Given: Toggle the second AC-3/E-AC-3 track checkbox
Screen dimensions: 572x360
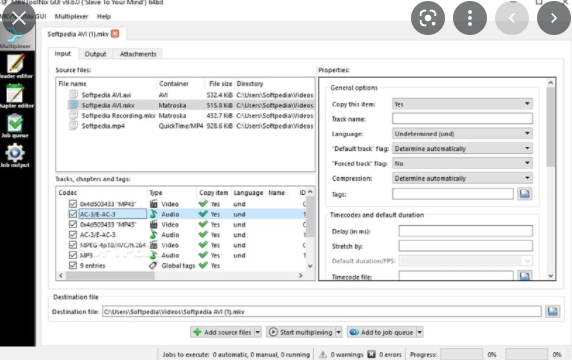Looking at the screenshot, I should [x=73, y=235].
